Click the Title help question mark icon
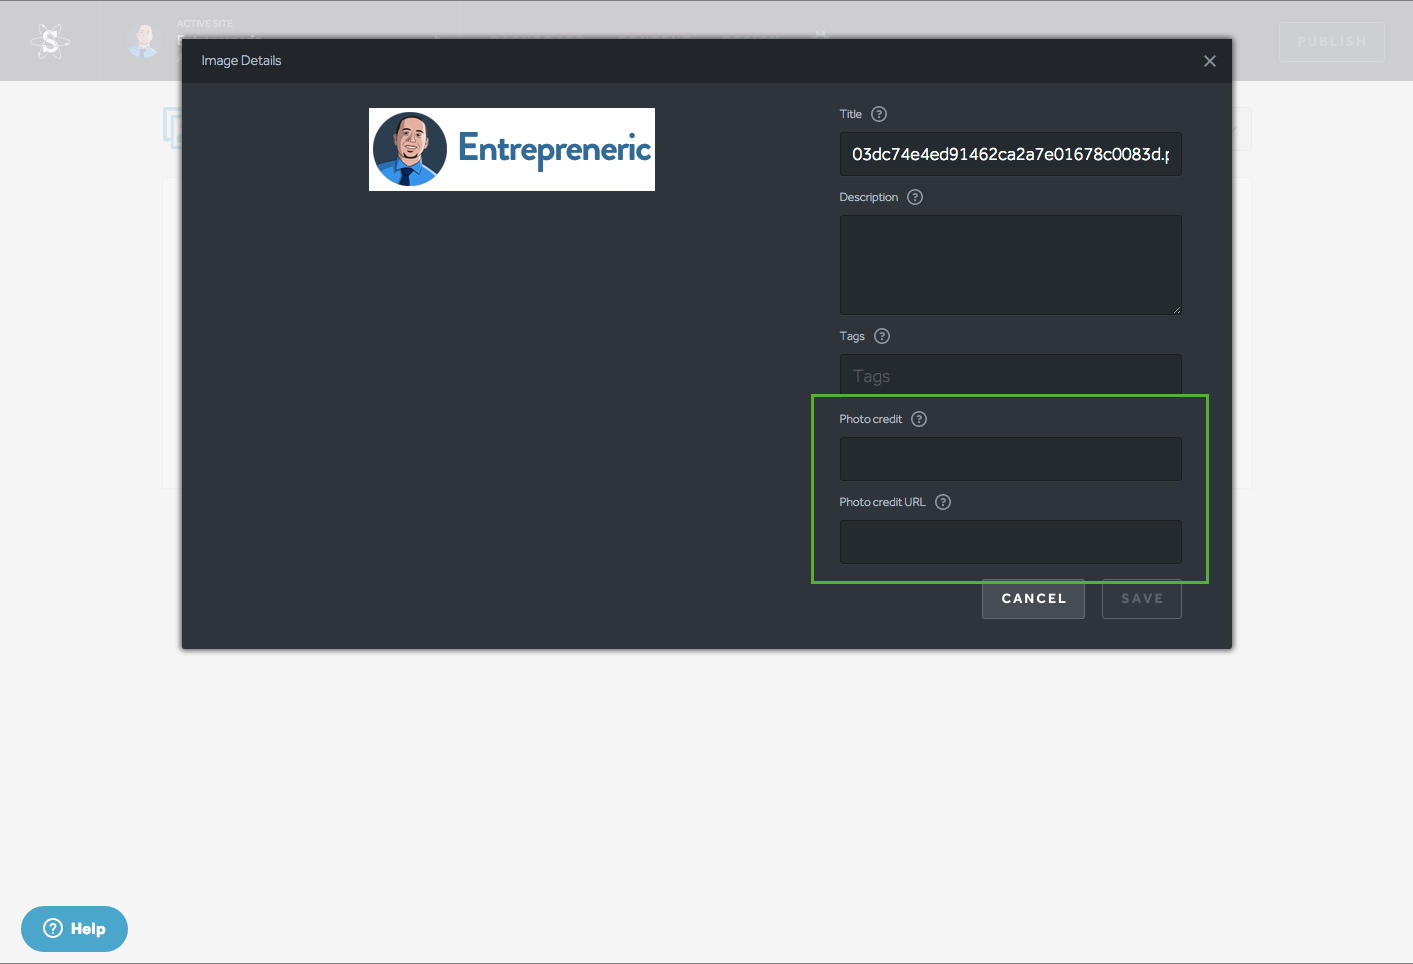Image resolution: width=1413 pixels, height=964 pixels. coord(879,114)
